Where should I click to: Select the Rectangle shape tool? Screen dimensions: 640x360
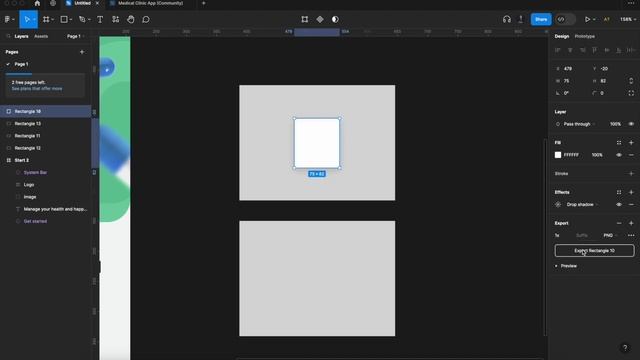click(x=64, y=19)
